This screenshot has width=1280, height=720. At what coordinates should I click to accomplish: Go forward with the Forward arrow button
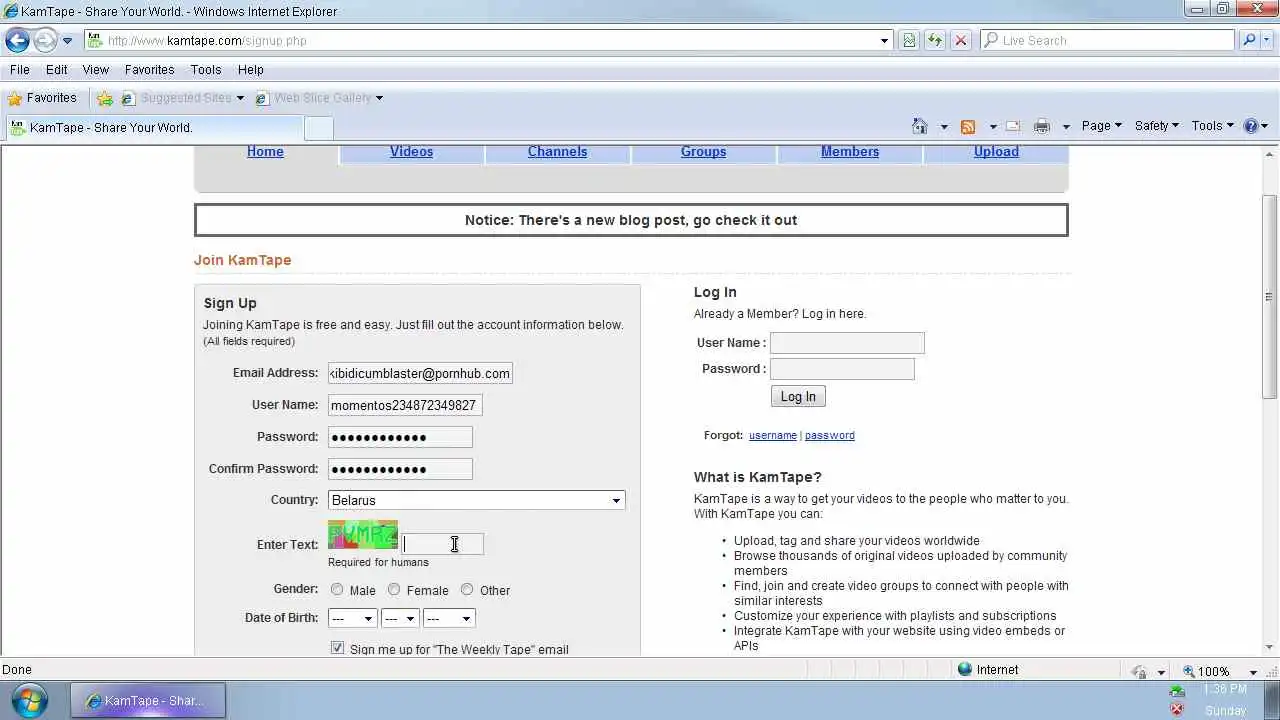pyautogui.click(x=45, y=41)
